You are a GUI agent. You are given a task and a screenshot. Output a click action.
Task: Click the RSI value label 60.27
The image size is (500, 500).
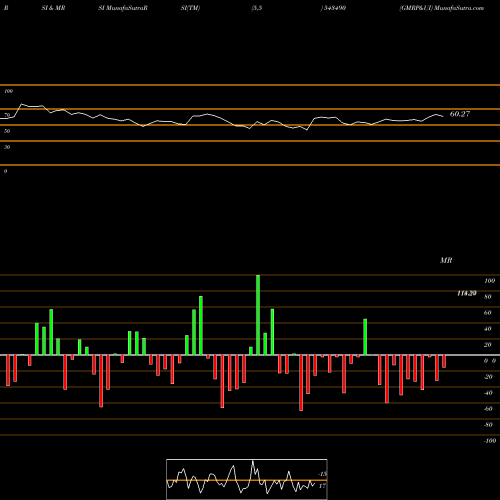[460, 114]
